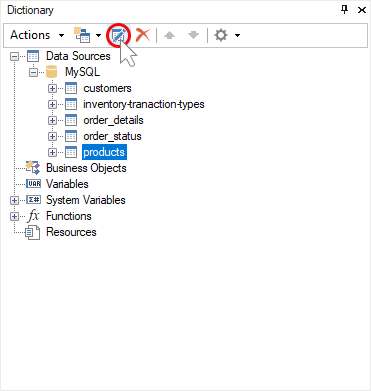The width and height of the screenshot is (371, 391).
Task: Select the inventory-tranaction-types table
Action: tap(144, 104)
